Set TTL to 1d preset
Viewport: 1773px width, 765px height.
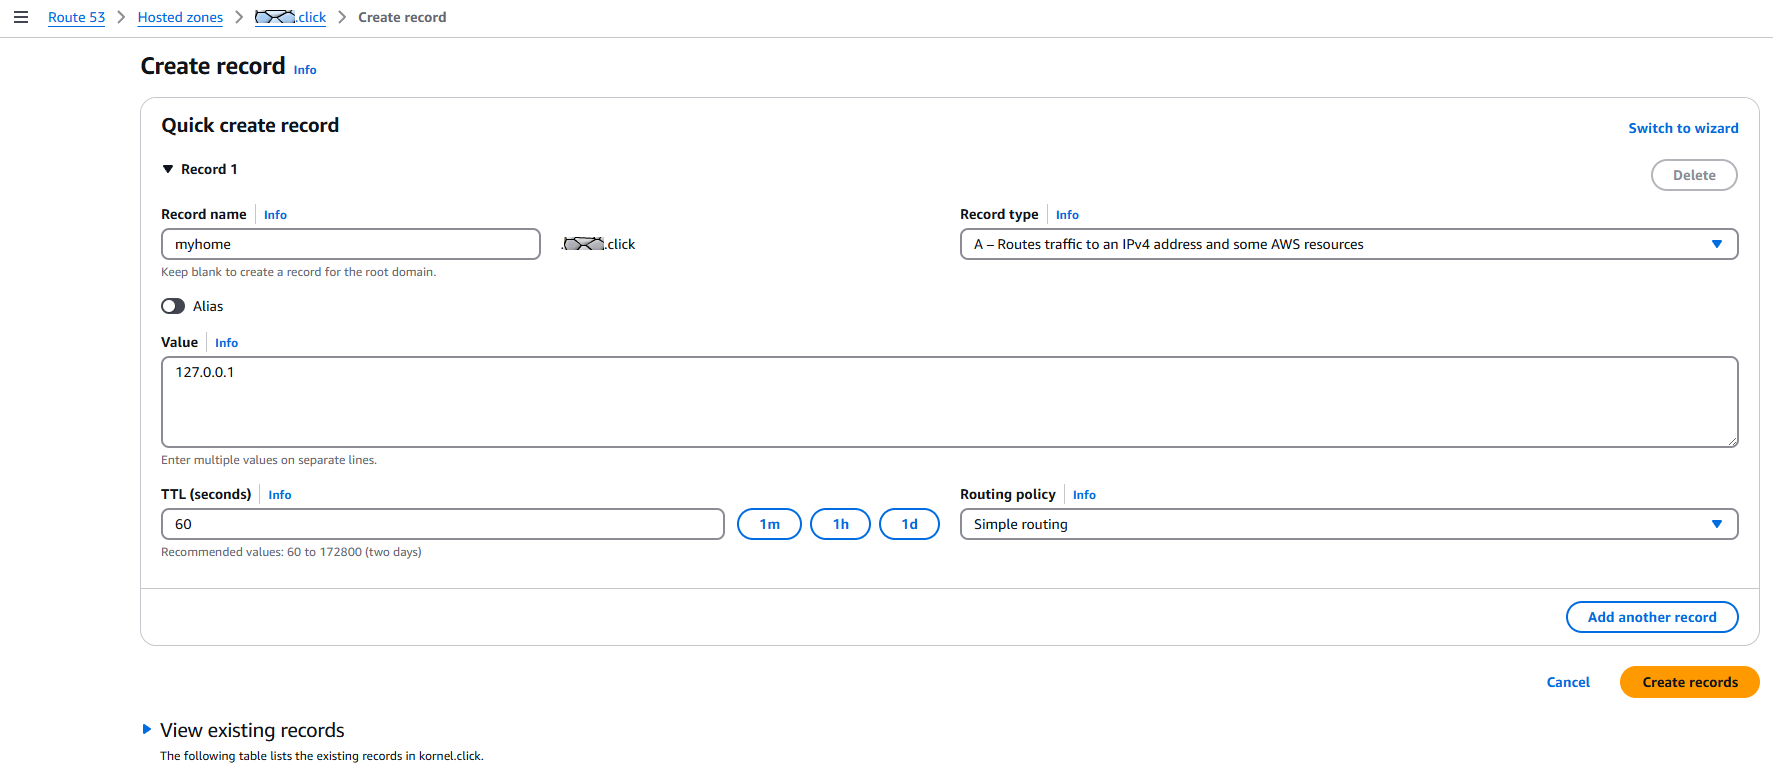coord(909,524)
